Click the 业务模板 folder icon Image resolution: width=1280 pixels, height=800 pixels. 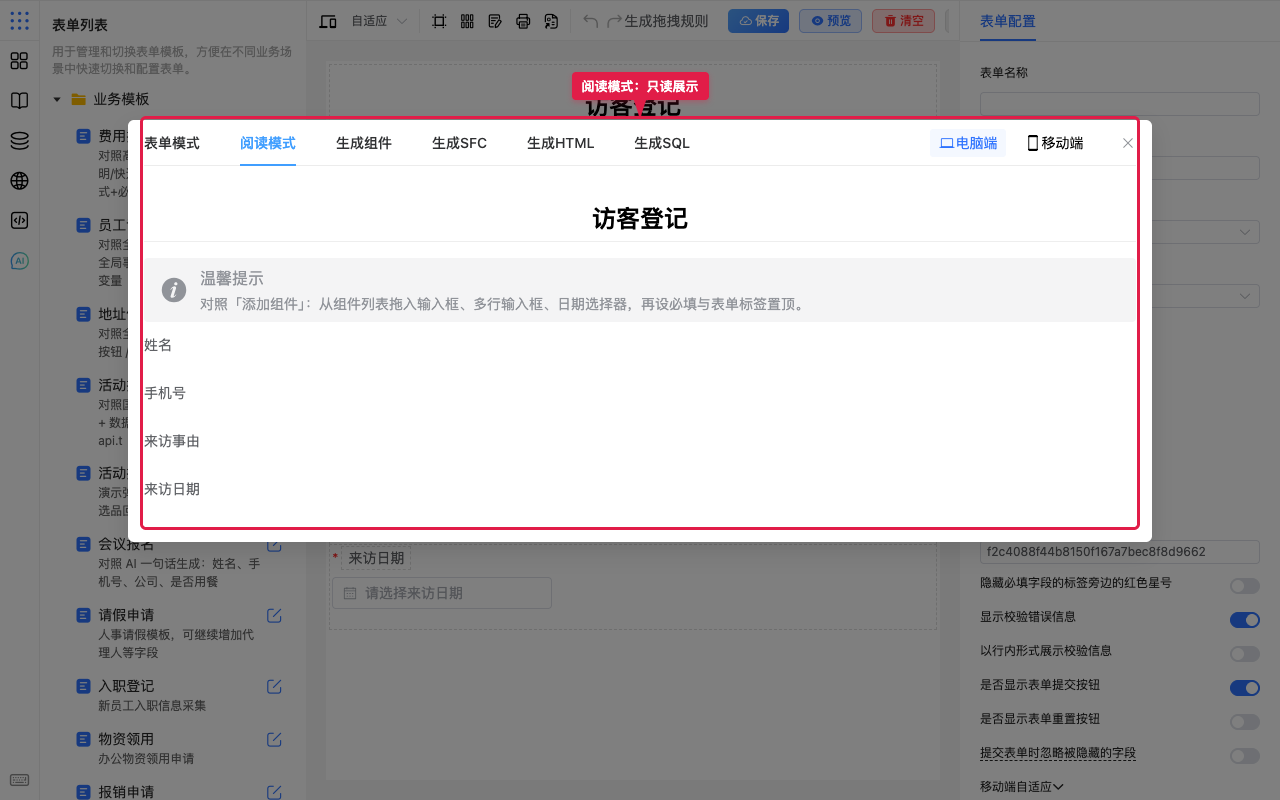(78, 99)
